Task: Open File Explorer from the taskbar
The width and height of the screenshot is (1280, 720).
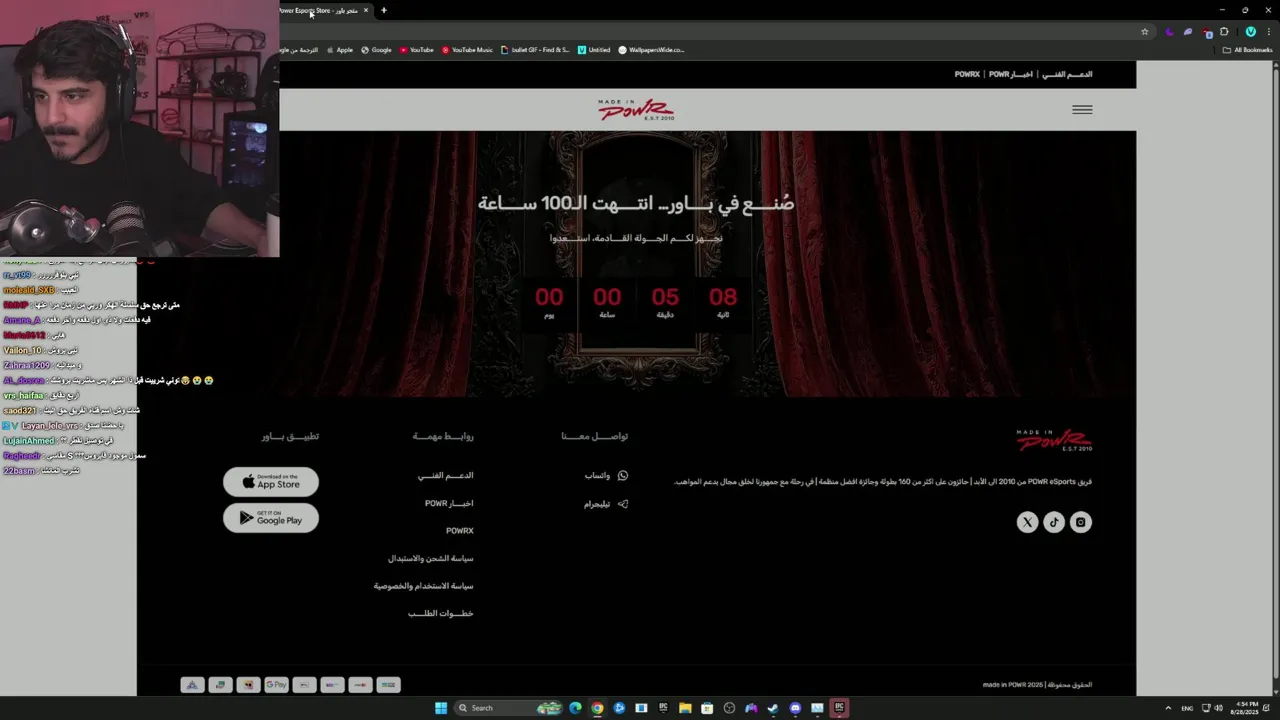Action: 685,708
